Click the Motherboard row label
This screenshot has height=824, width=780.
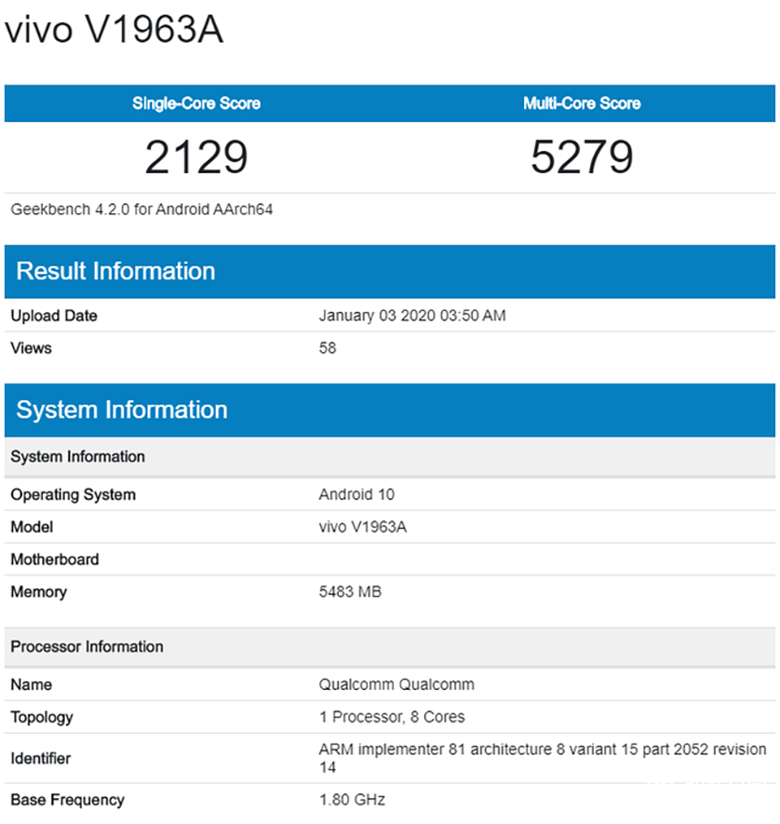coord(55,560)
